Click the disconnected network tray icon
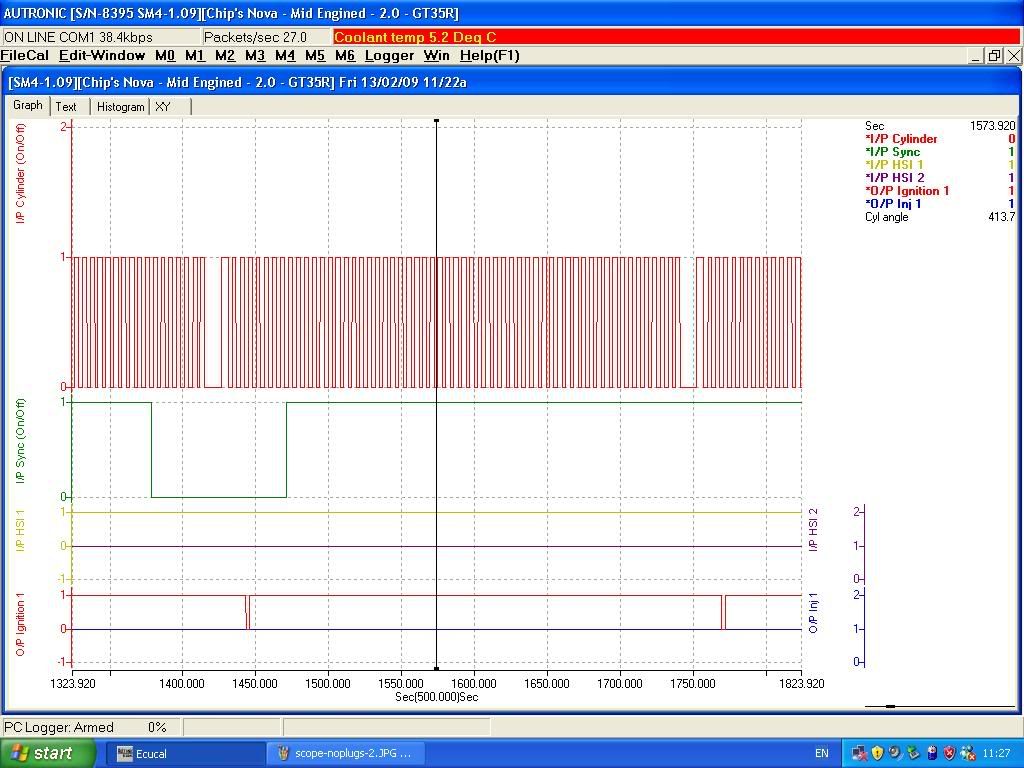1024x768 pixels. 859,754
